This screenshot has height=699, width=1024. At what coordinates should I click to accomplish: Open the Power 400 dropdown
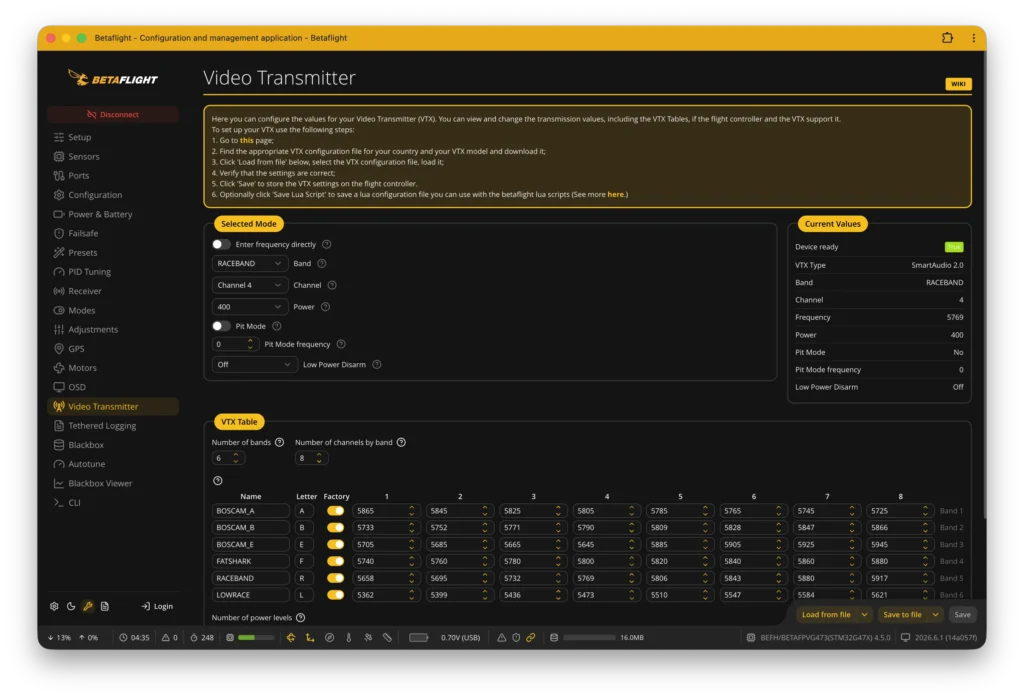[249, 307]
